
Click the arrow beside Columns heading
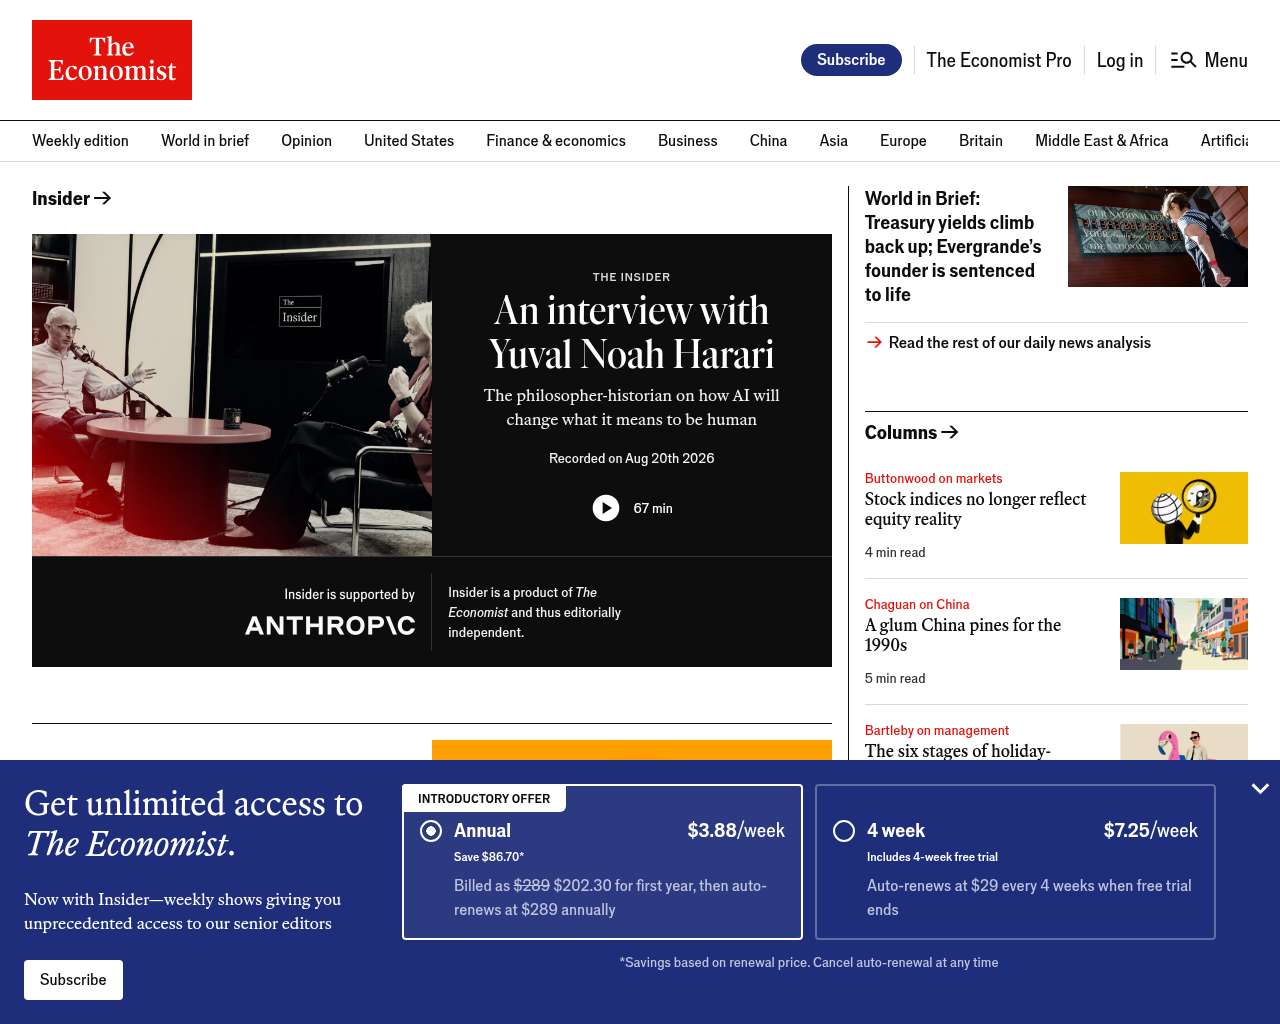click(950, 432)
